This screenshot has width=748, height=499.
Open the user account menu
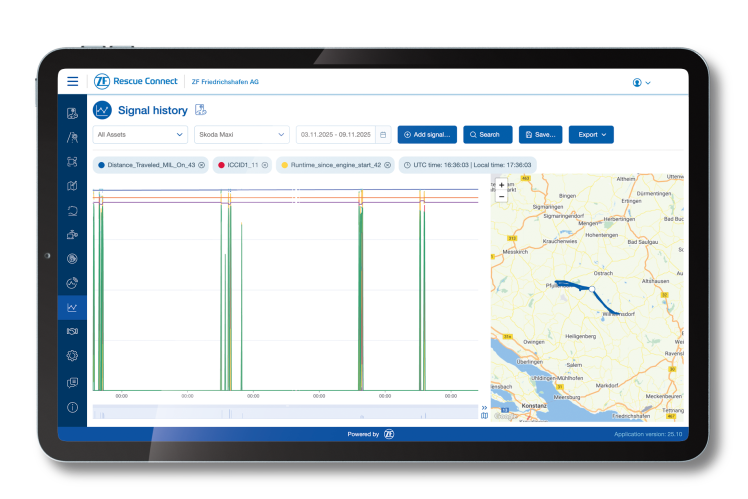click(x=642, y=82)
